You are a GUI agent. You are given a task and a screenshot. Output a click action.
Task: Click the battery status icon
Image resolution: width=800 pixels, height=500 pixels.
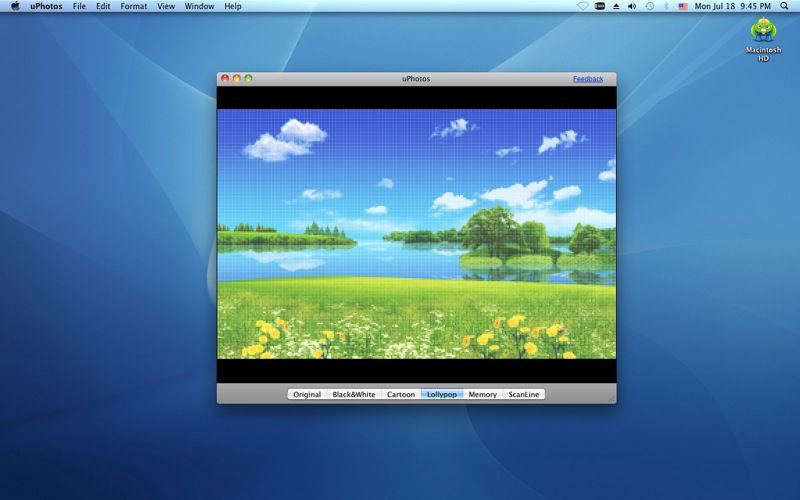click(x=600, y=6)
